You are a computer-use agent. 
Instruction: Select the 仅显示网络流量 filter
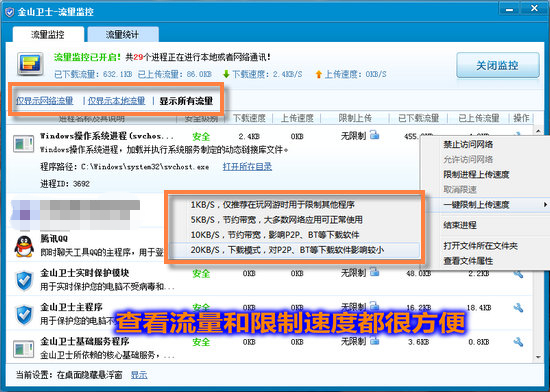tap(45, 101)
